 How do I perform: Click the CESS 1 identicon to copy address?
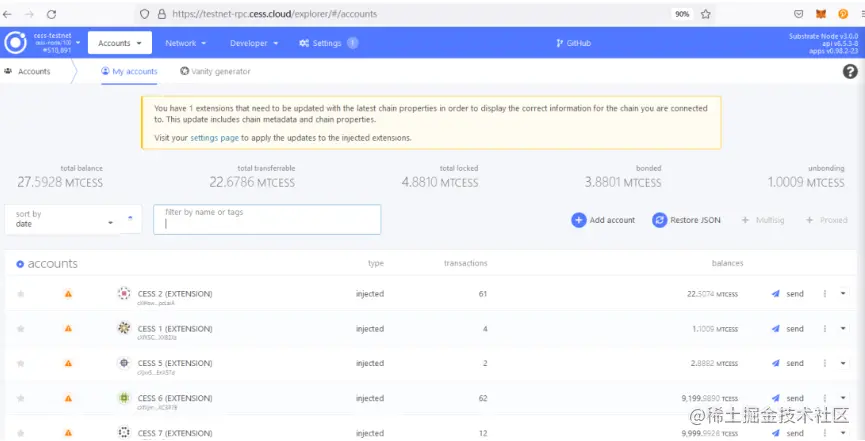coord(124,328)
